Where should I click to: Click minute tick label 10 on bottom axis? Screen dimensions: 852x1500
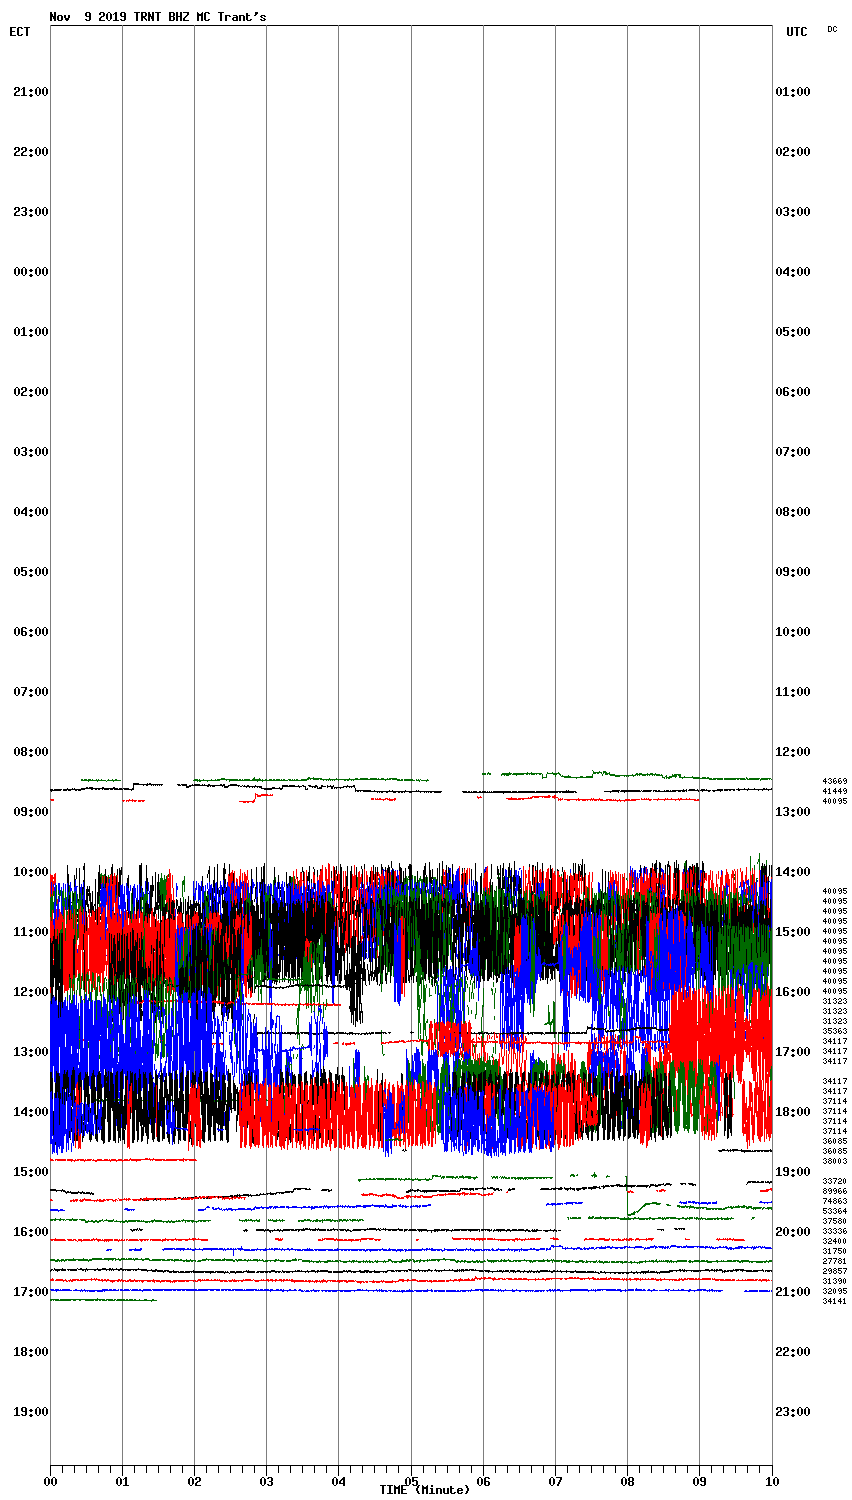pyautogui.click(x=771, y=1481)
